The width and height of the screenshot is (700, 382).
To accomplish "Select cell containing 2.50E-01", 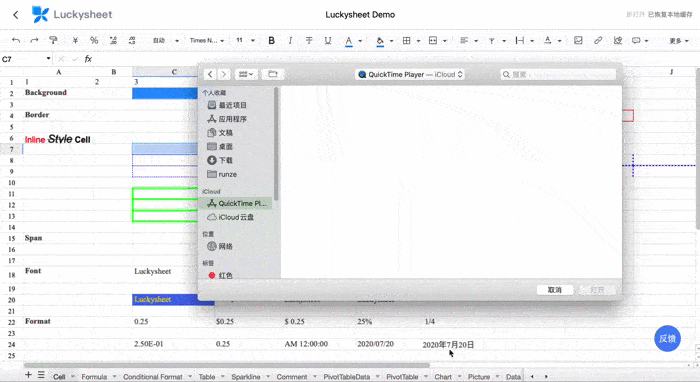I will click(x=173, y=344).
